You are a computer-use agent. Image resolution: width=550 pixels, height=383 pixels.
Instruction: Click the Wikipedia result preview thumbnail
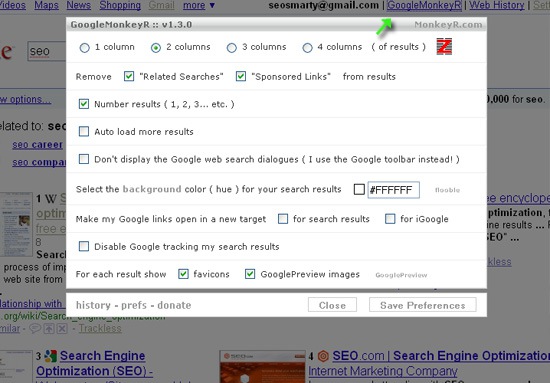[x=16, y=224]
